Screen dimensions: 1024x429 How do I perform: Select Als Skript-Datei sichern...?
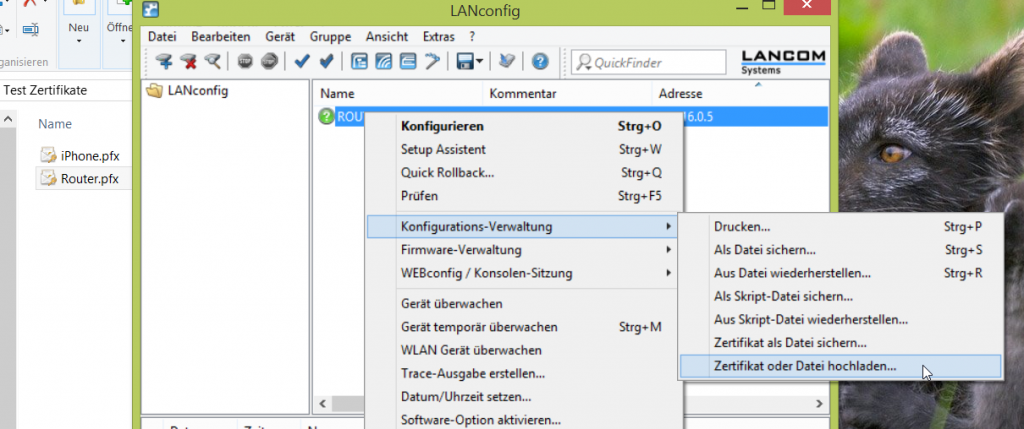840,296
